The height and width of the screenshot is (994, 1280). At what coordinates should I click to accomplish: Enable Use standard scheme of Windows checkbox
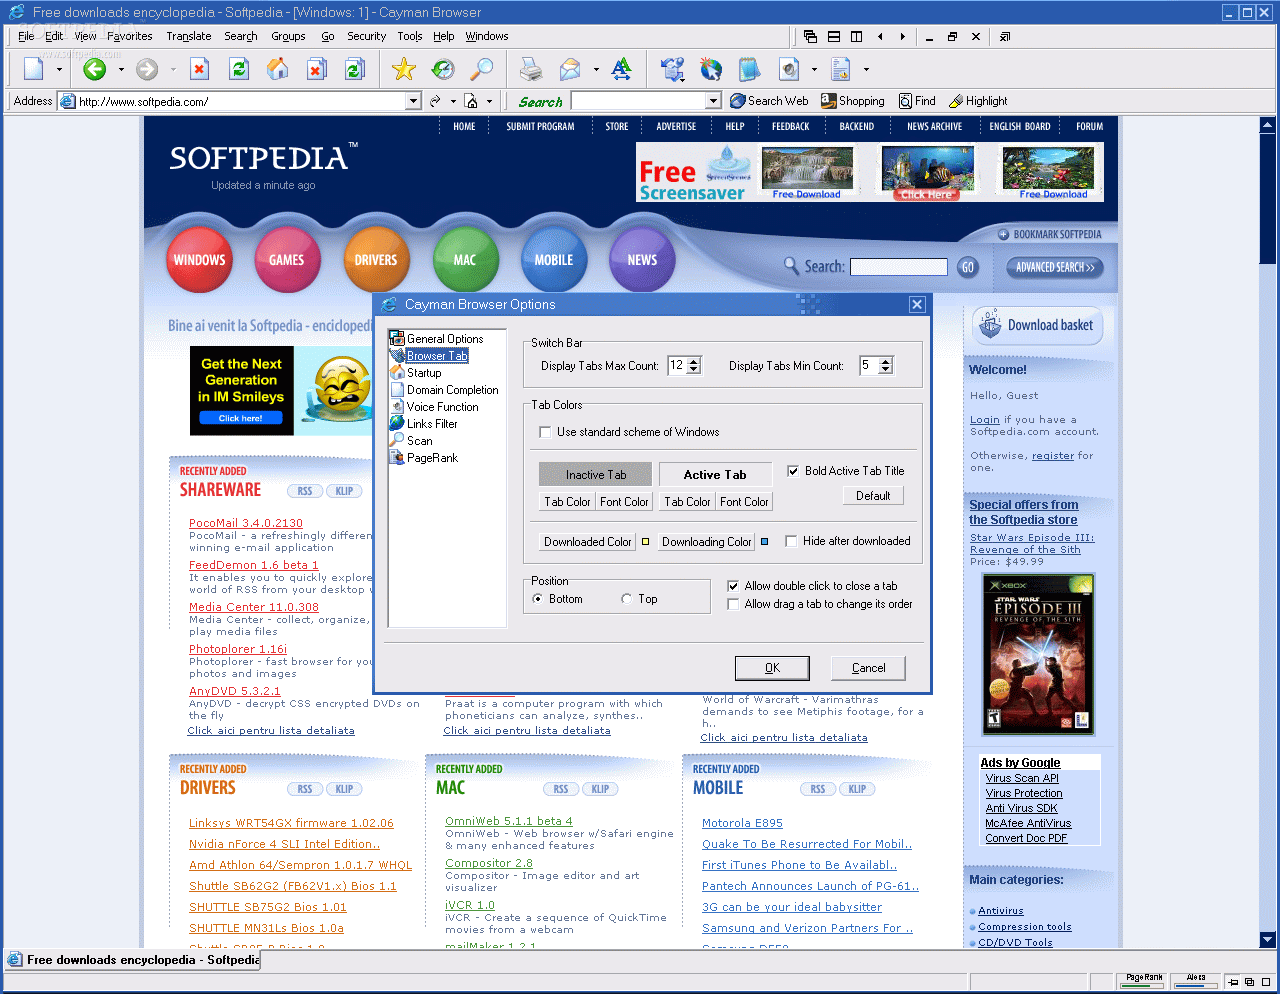[x=545, y=432]
